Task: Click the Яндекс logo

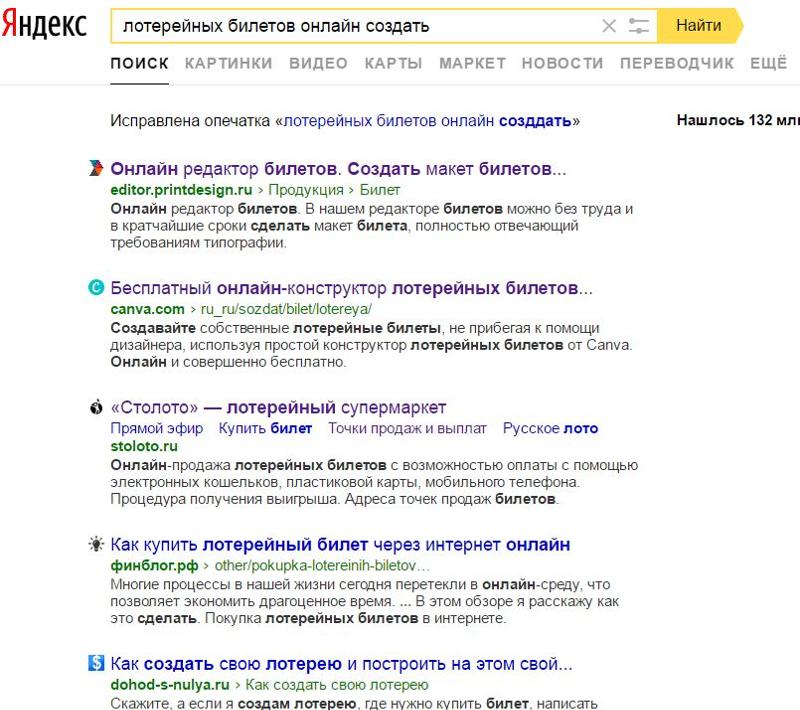Action: tap(44, 24)
